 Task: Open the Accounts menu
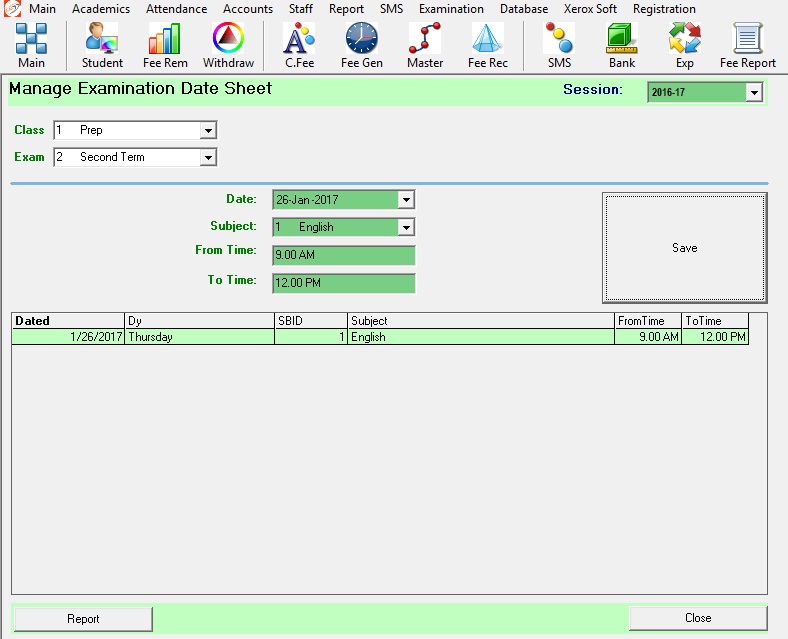pos(248,9)
